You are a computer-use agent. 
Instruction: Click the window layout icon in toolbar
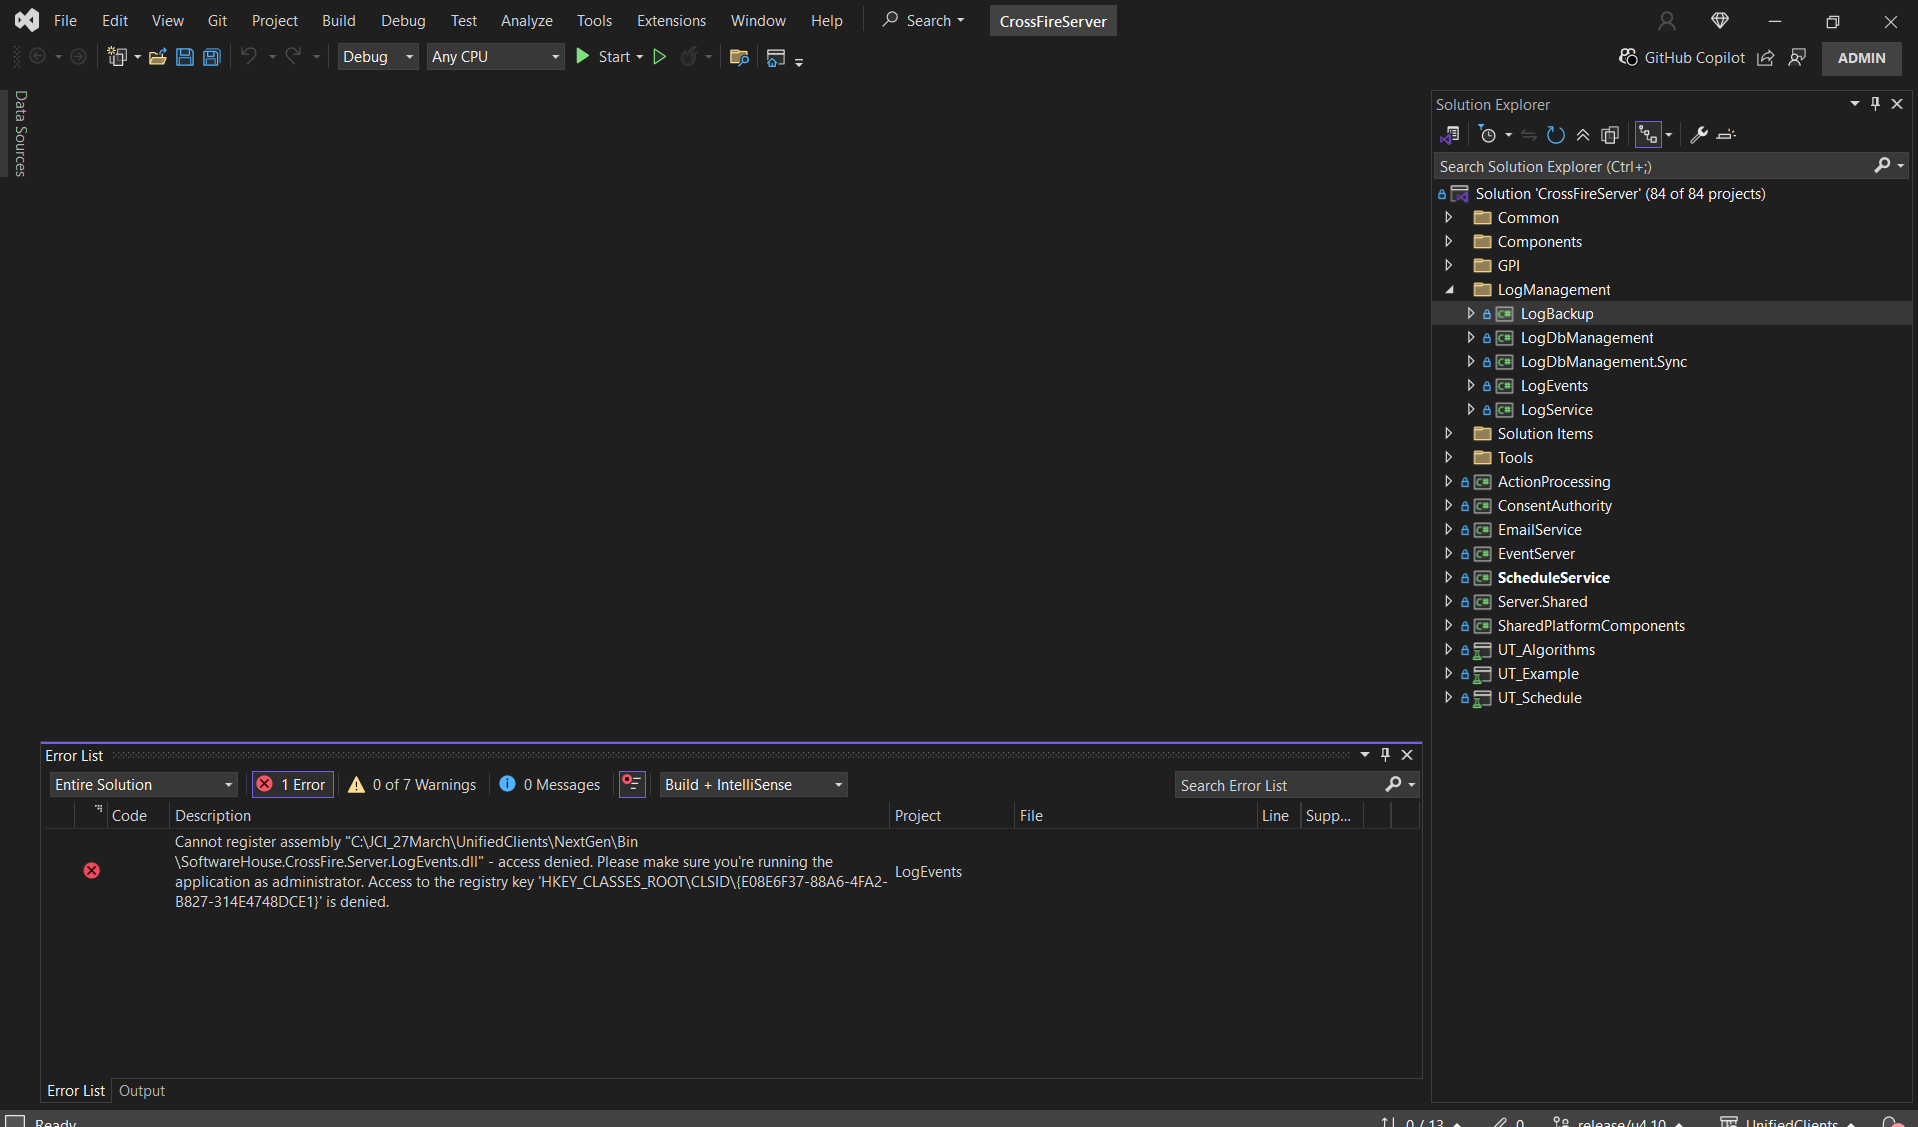pos(776,57)
